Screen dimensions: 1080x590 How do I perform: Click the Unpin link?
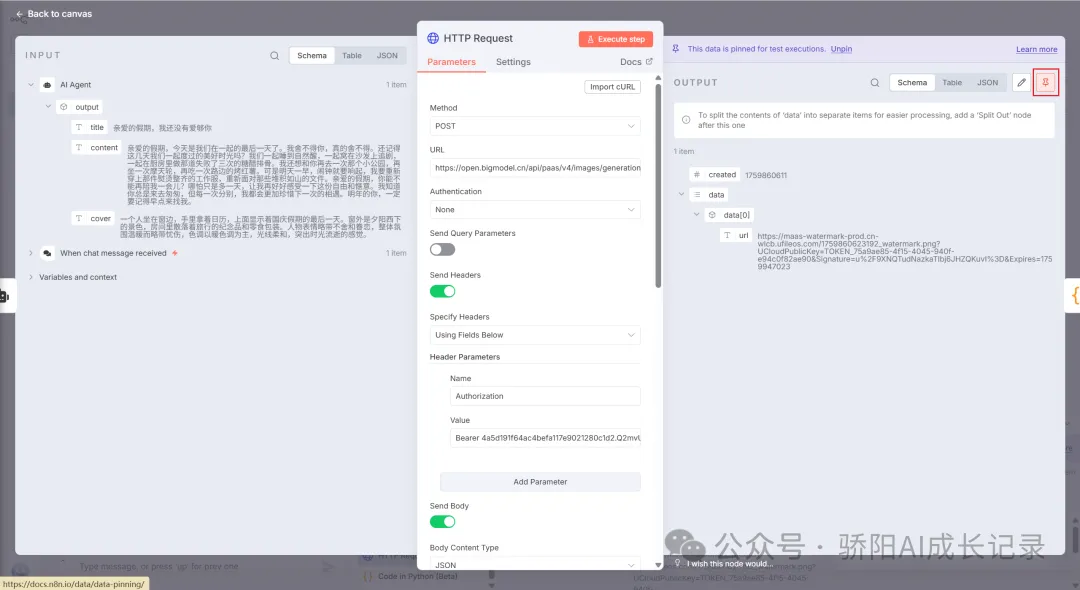coord(841,49)
